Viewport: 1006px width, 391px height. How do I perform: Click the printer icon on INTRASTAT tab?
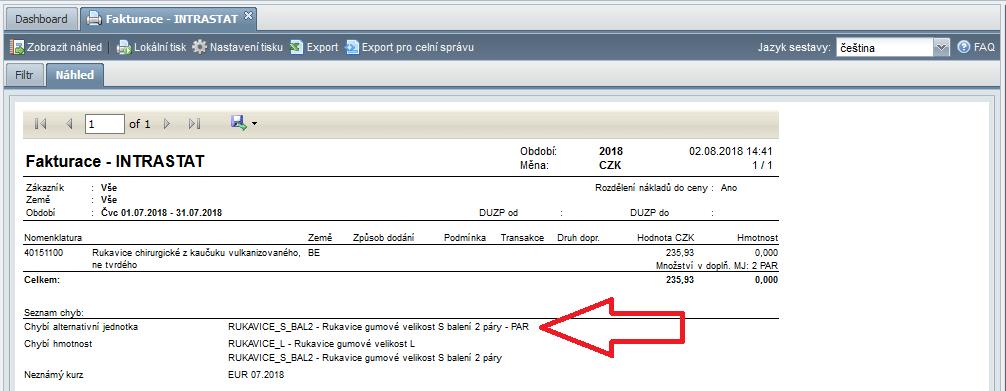tap(94, 19)
